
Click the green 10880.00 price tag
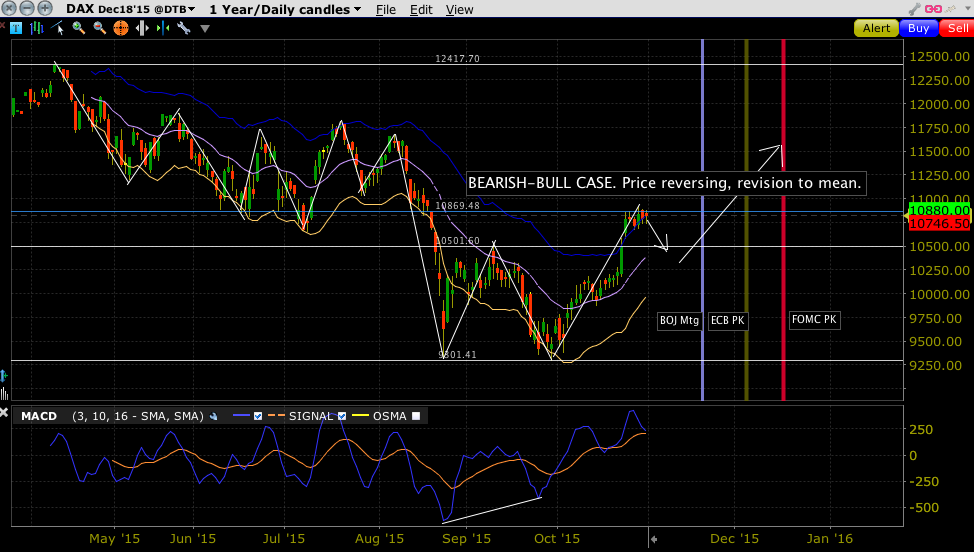tap(939, 210)
